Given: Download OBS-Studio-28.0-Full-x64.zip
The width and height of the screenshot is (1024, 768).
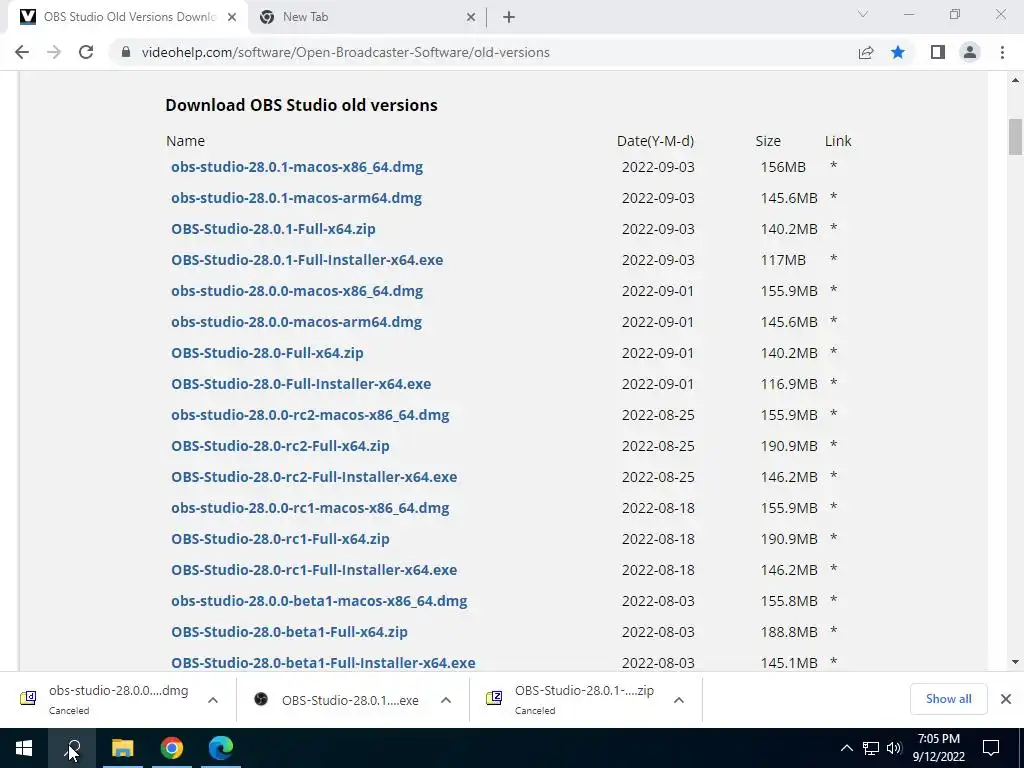Looking at the screenshot, I should click(x=267, y=353).
